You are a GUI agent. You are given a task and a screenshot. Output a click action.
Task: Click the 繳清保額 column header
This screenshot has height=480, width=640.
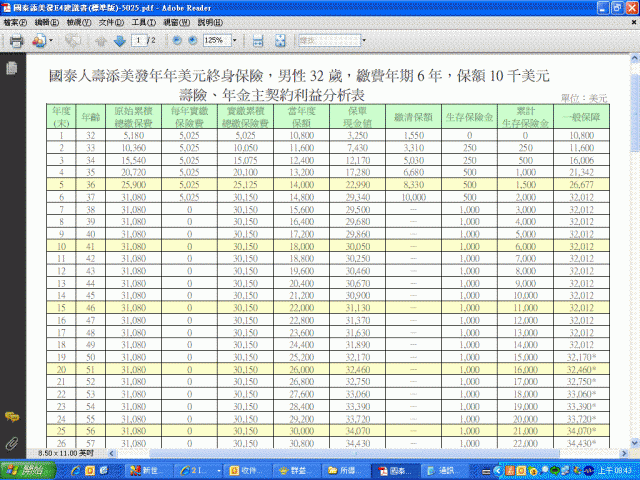click(x=413, y=117)
